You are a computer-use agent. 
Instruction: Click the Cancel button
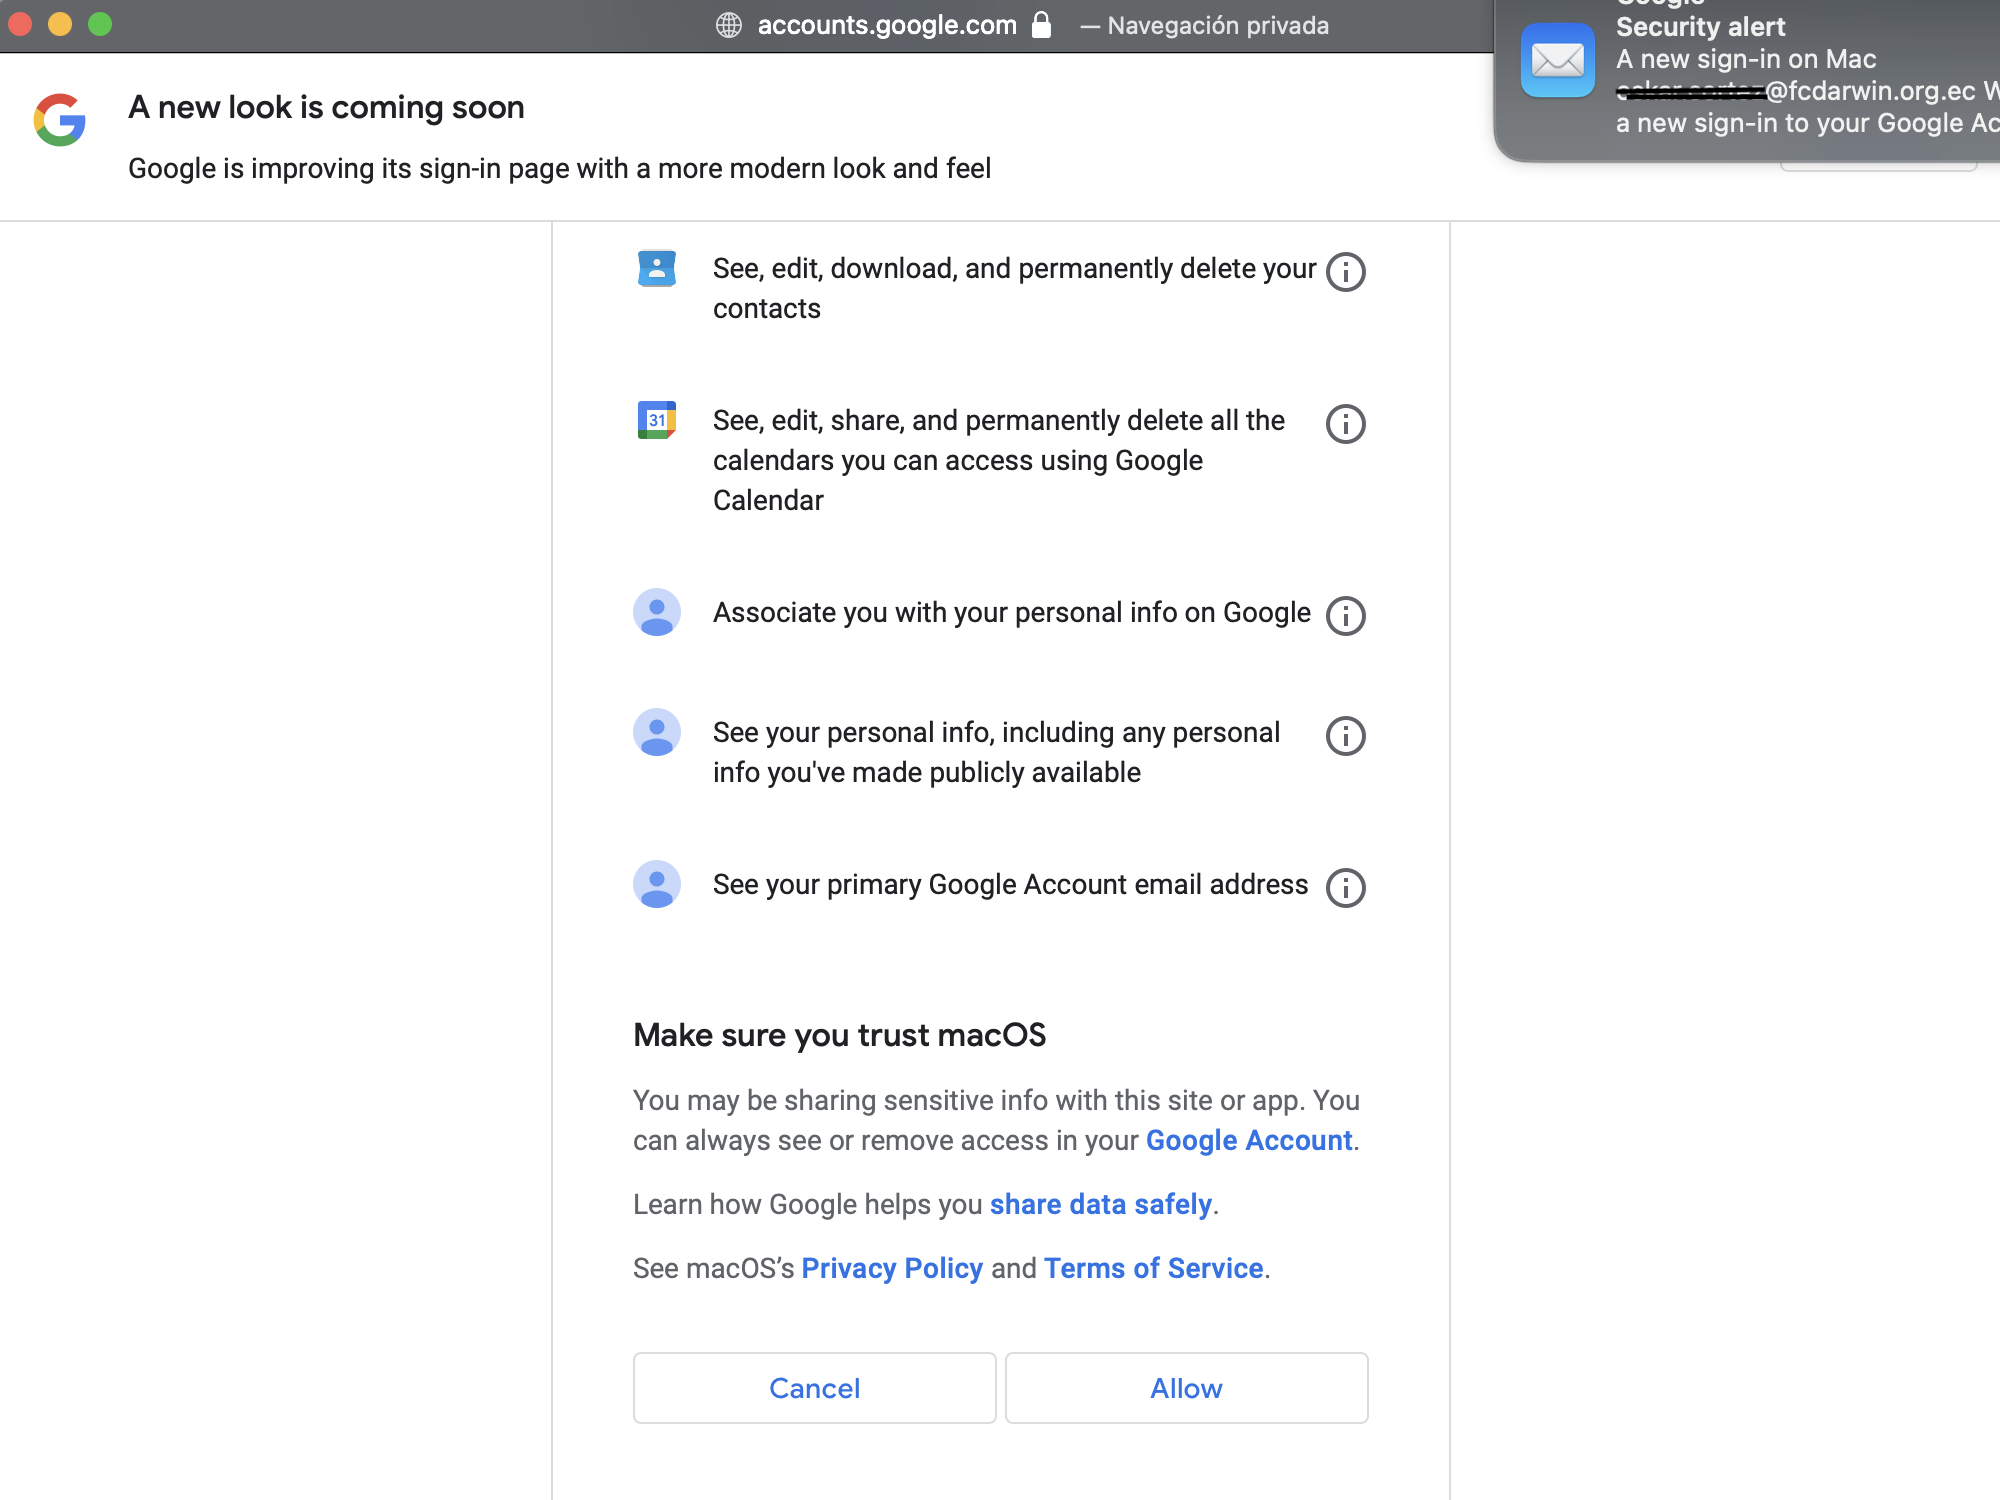pyautogui.click(x=814, y=1388)
